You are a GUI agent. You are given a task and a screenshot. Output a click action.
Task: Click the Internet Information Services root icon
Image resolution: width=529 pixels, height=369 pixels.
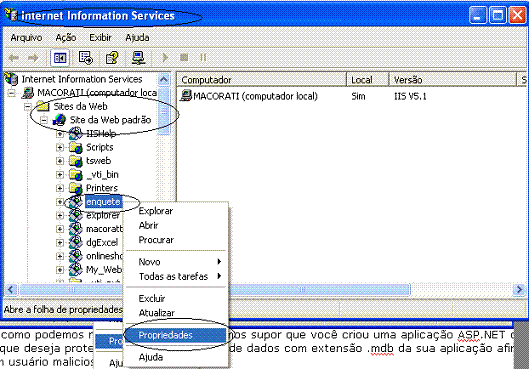(x=11, y=79)
